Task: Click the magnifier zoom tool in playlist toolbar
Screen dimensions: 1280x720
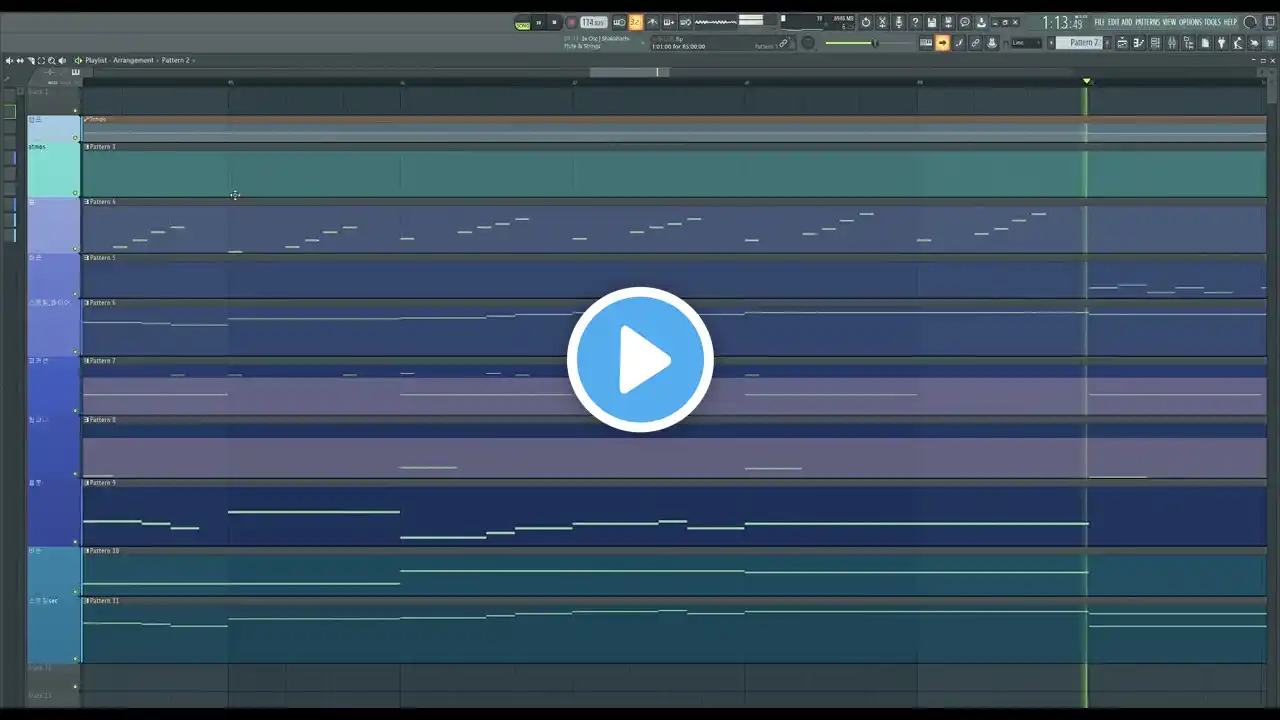Action: pos(52,60)
